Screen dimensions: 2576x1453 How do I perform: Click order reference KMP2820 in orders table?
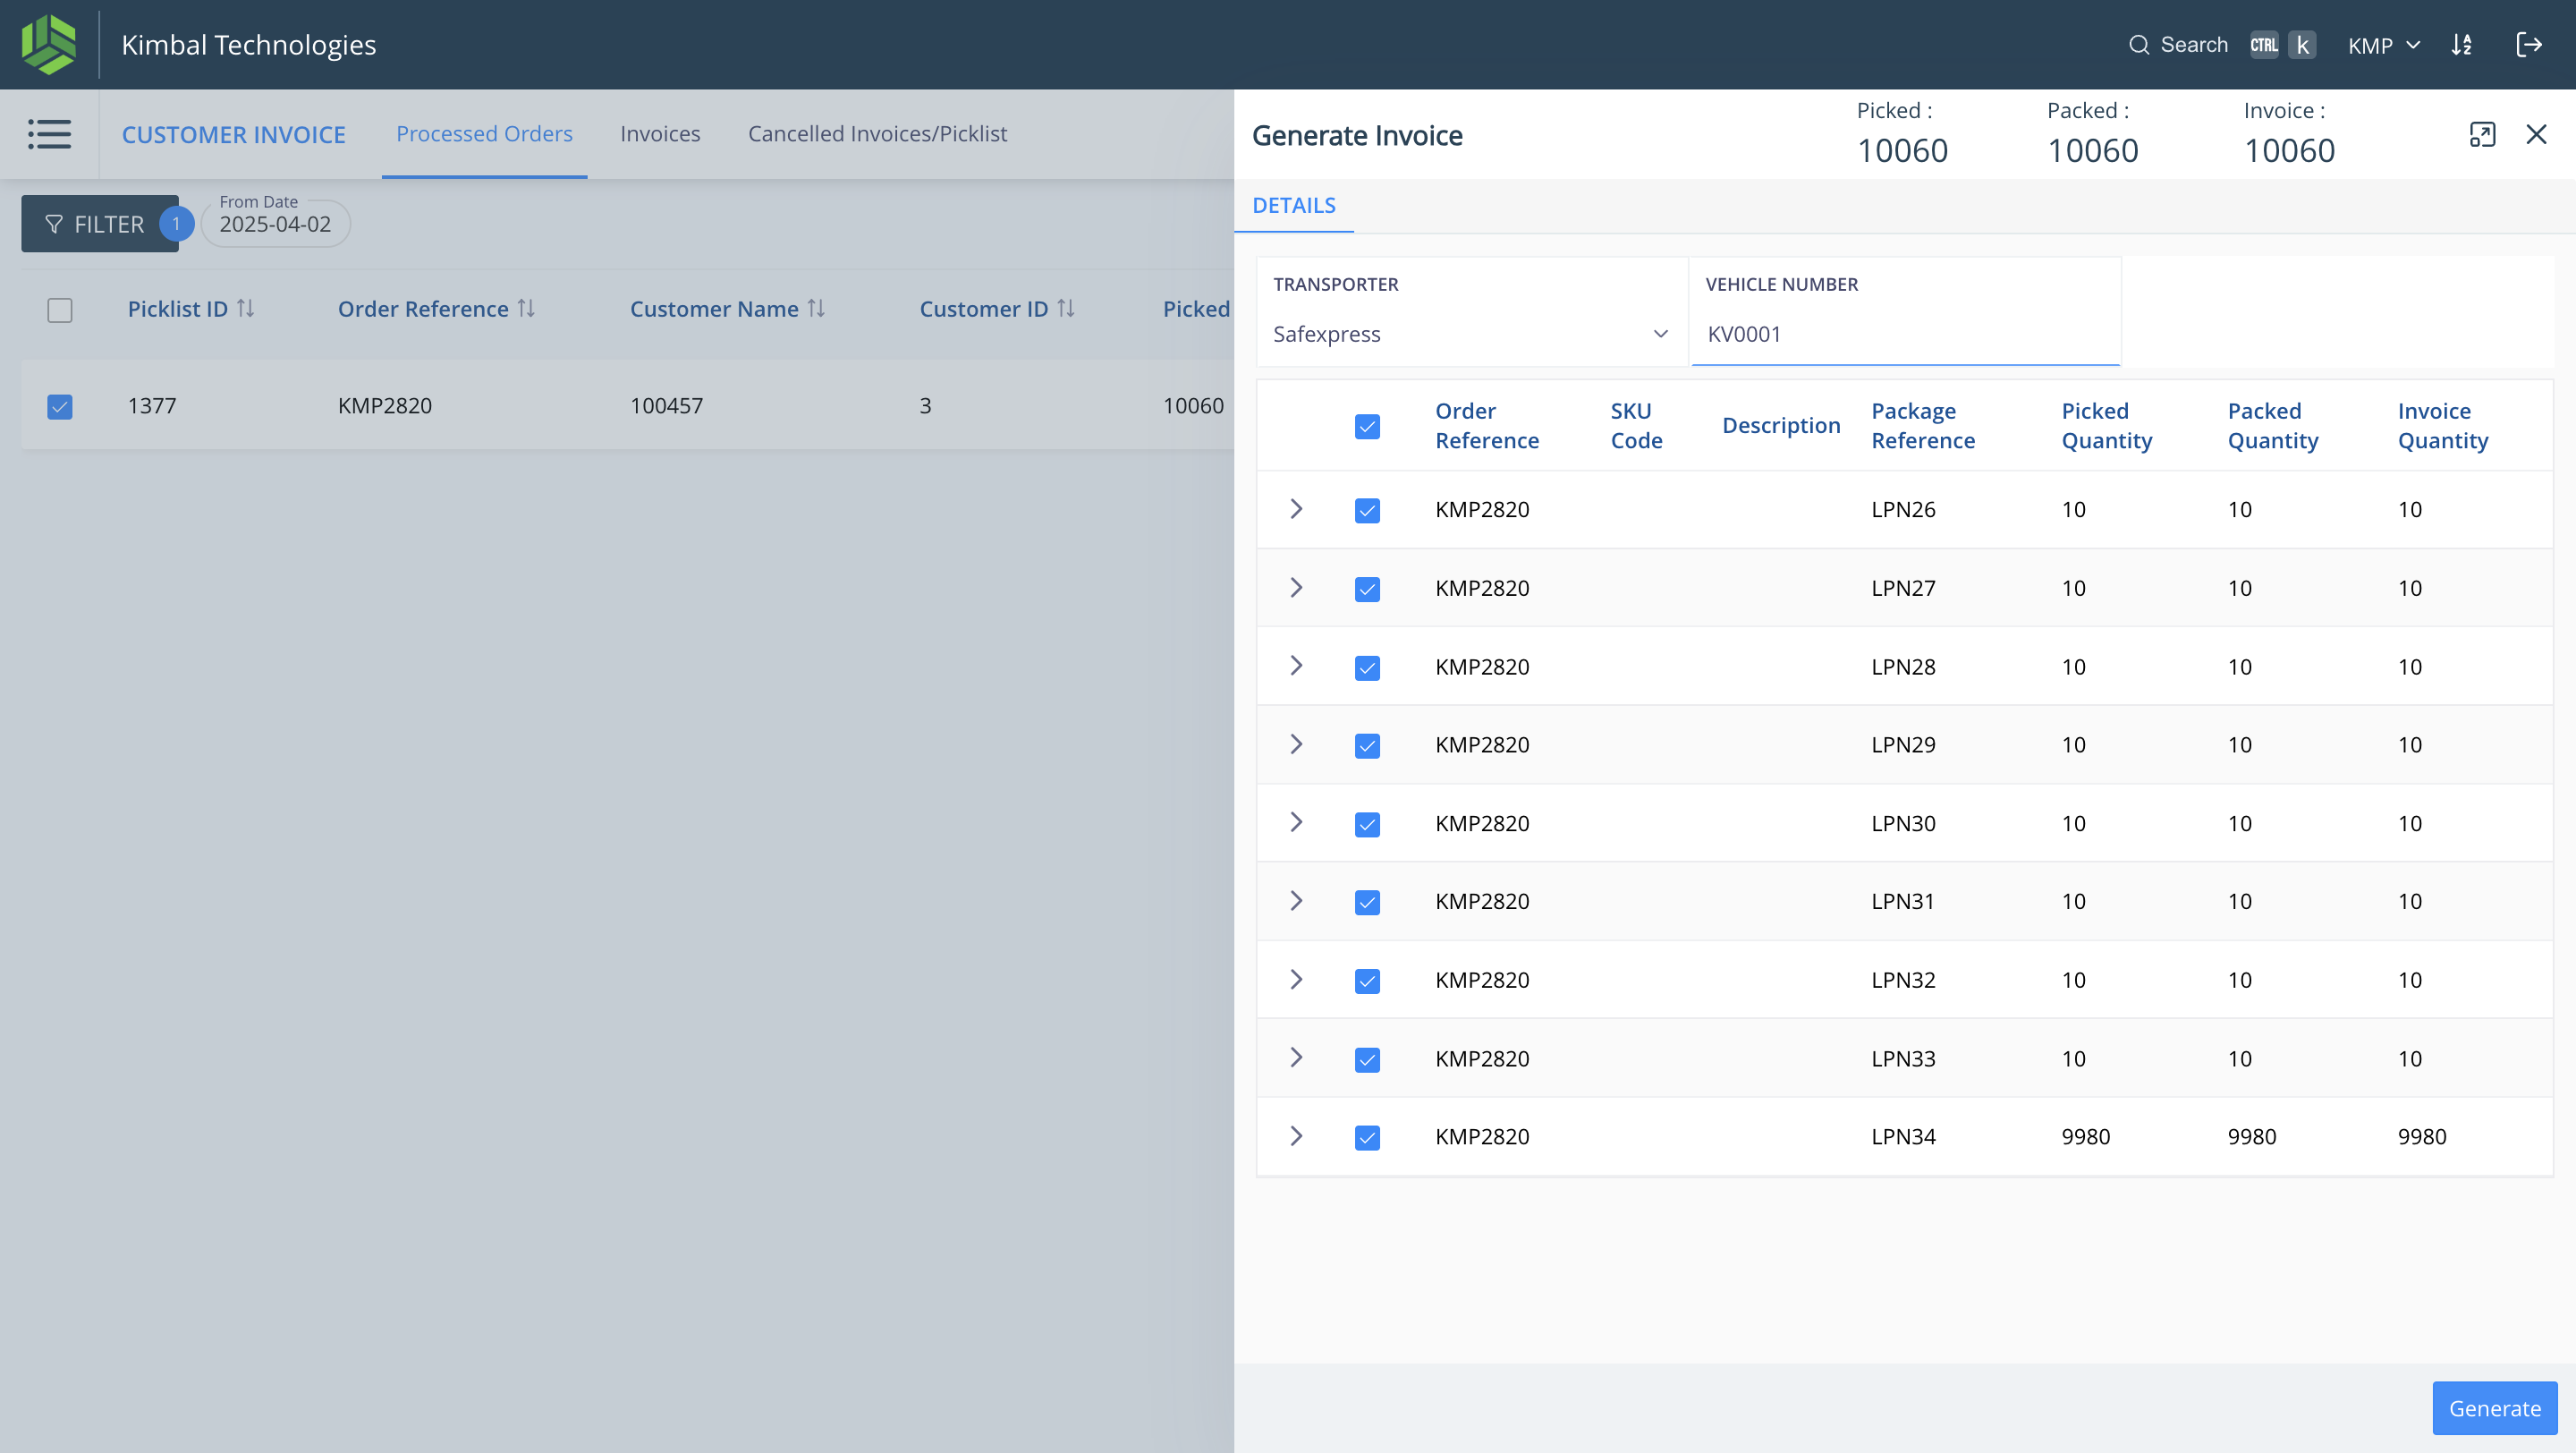click(x=385, y=405)
